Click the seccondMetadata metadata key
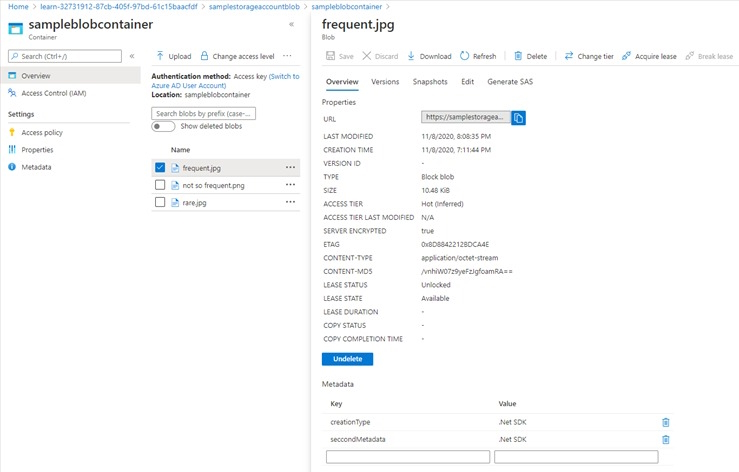The width and height of the screenshot is (739, 472). pyautogui.click(x=358, y=439)
